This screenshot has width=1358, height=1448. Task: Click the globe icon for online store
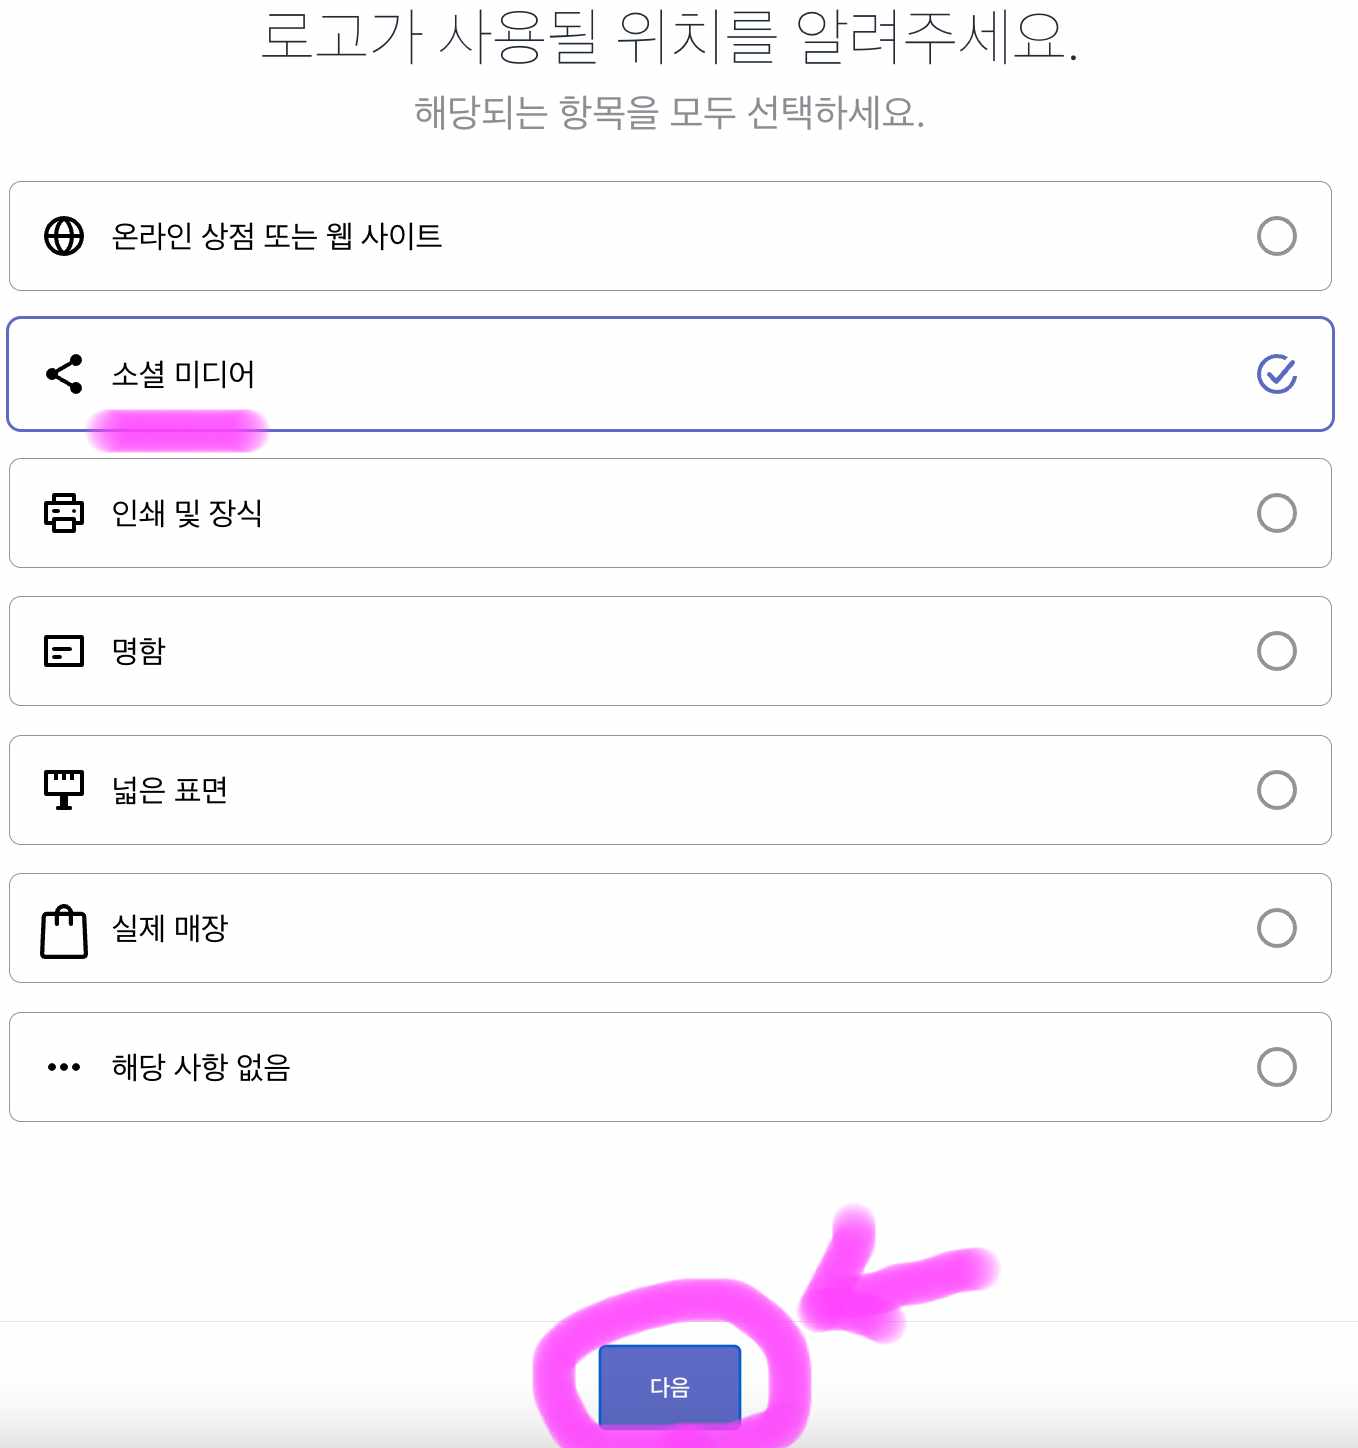64,237
